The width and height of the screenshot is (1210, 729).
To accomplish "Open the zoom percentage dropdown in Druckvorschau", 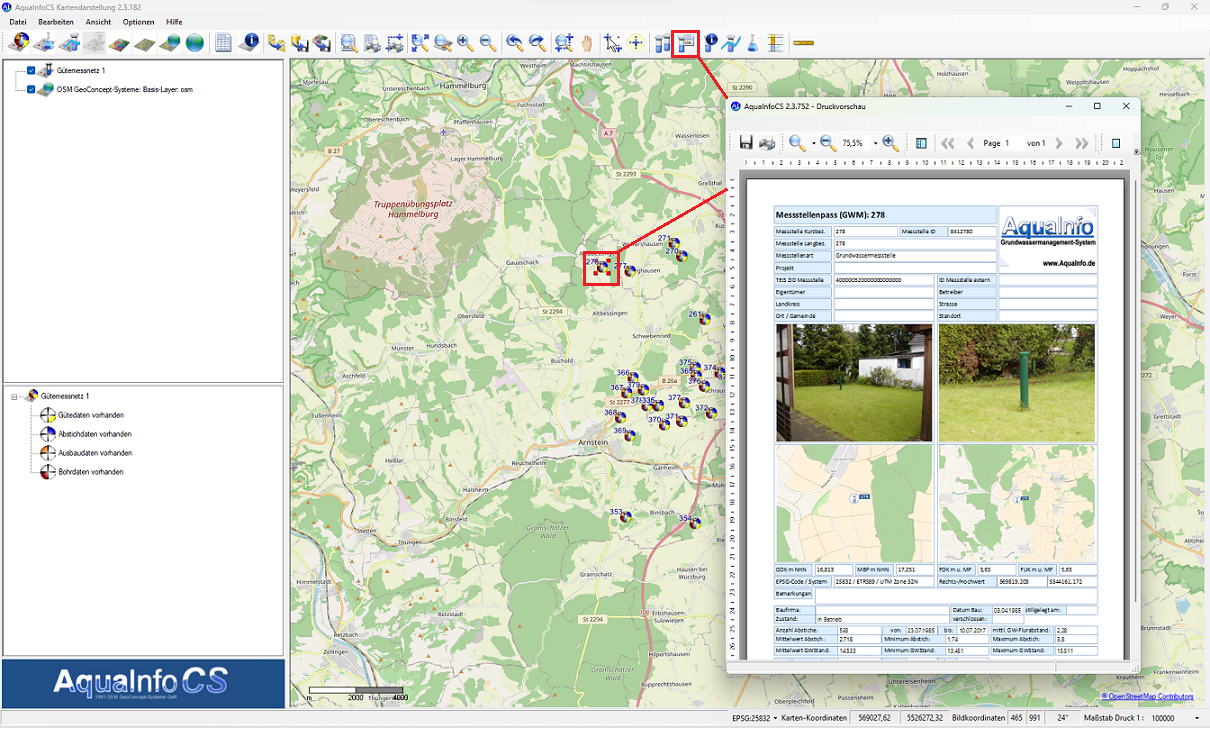I will coord(875,143).
